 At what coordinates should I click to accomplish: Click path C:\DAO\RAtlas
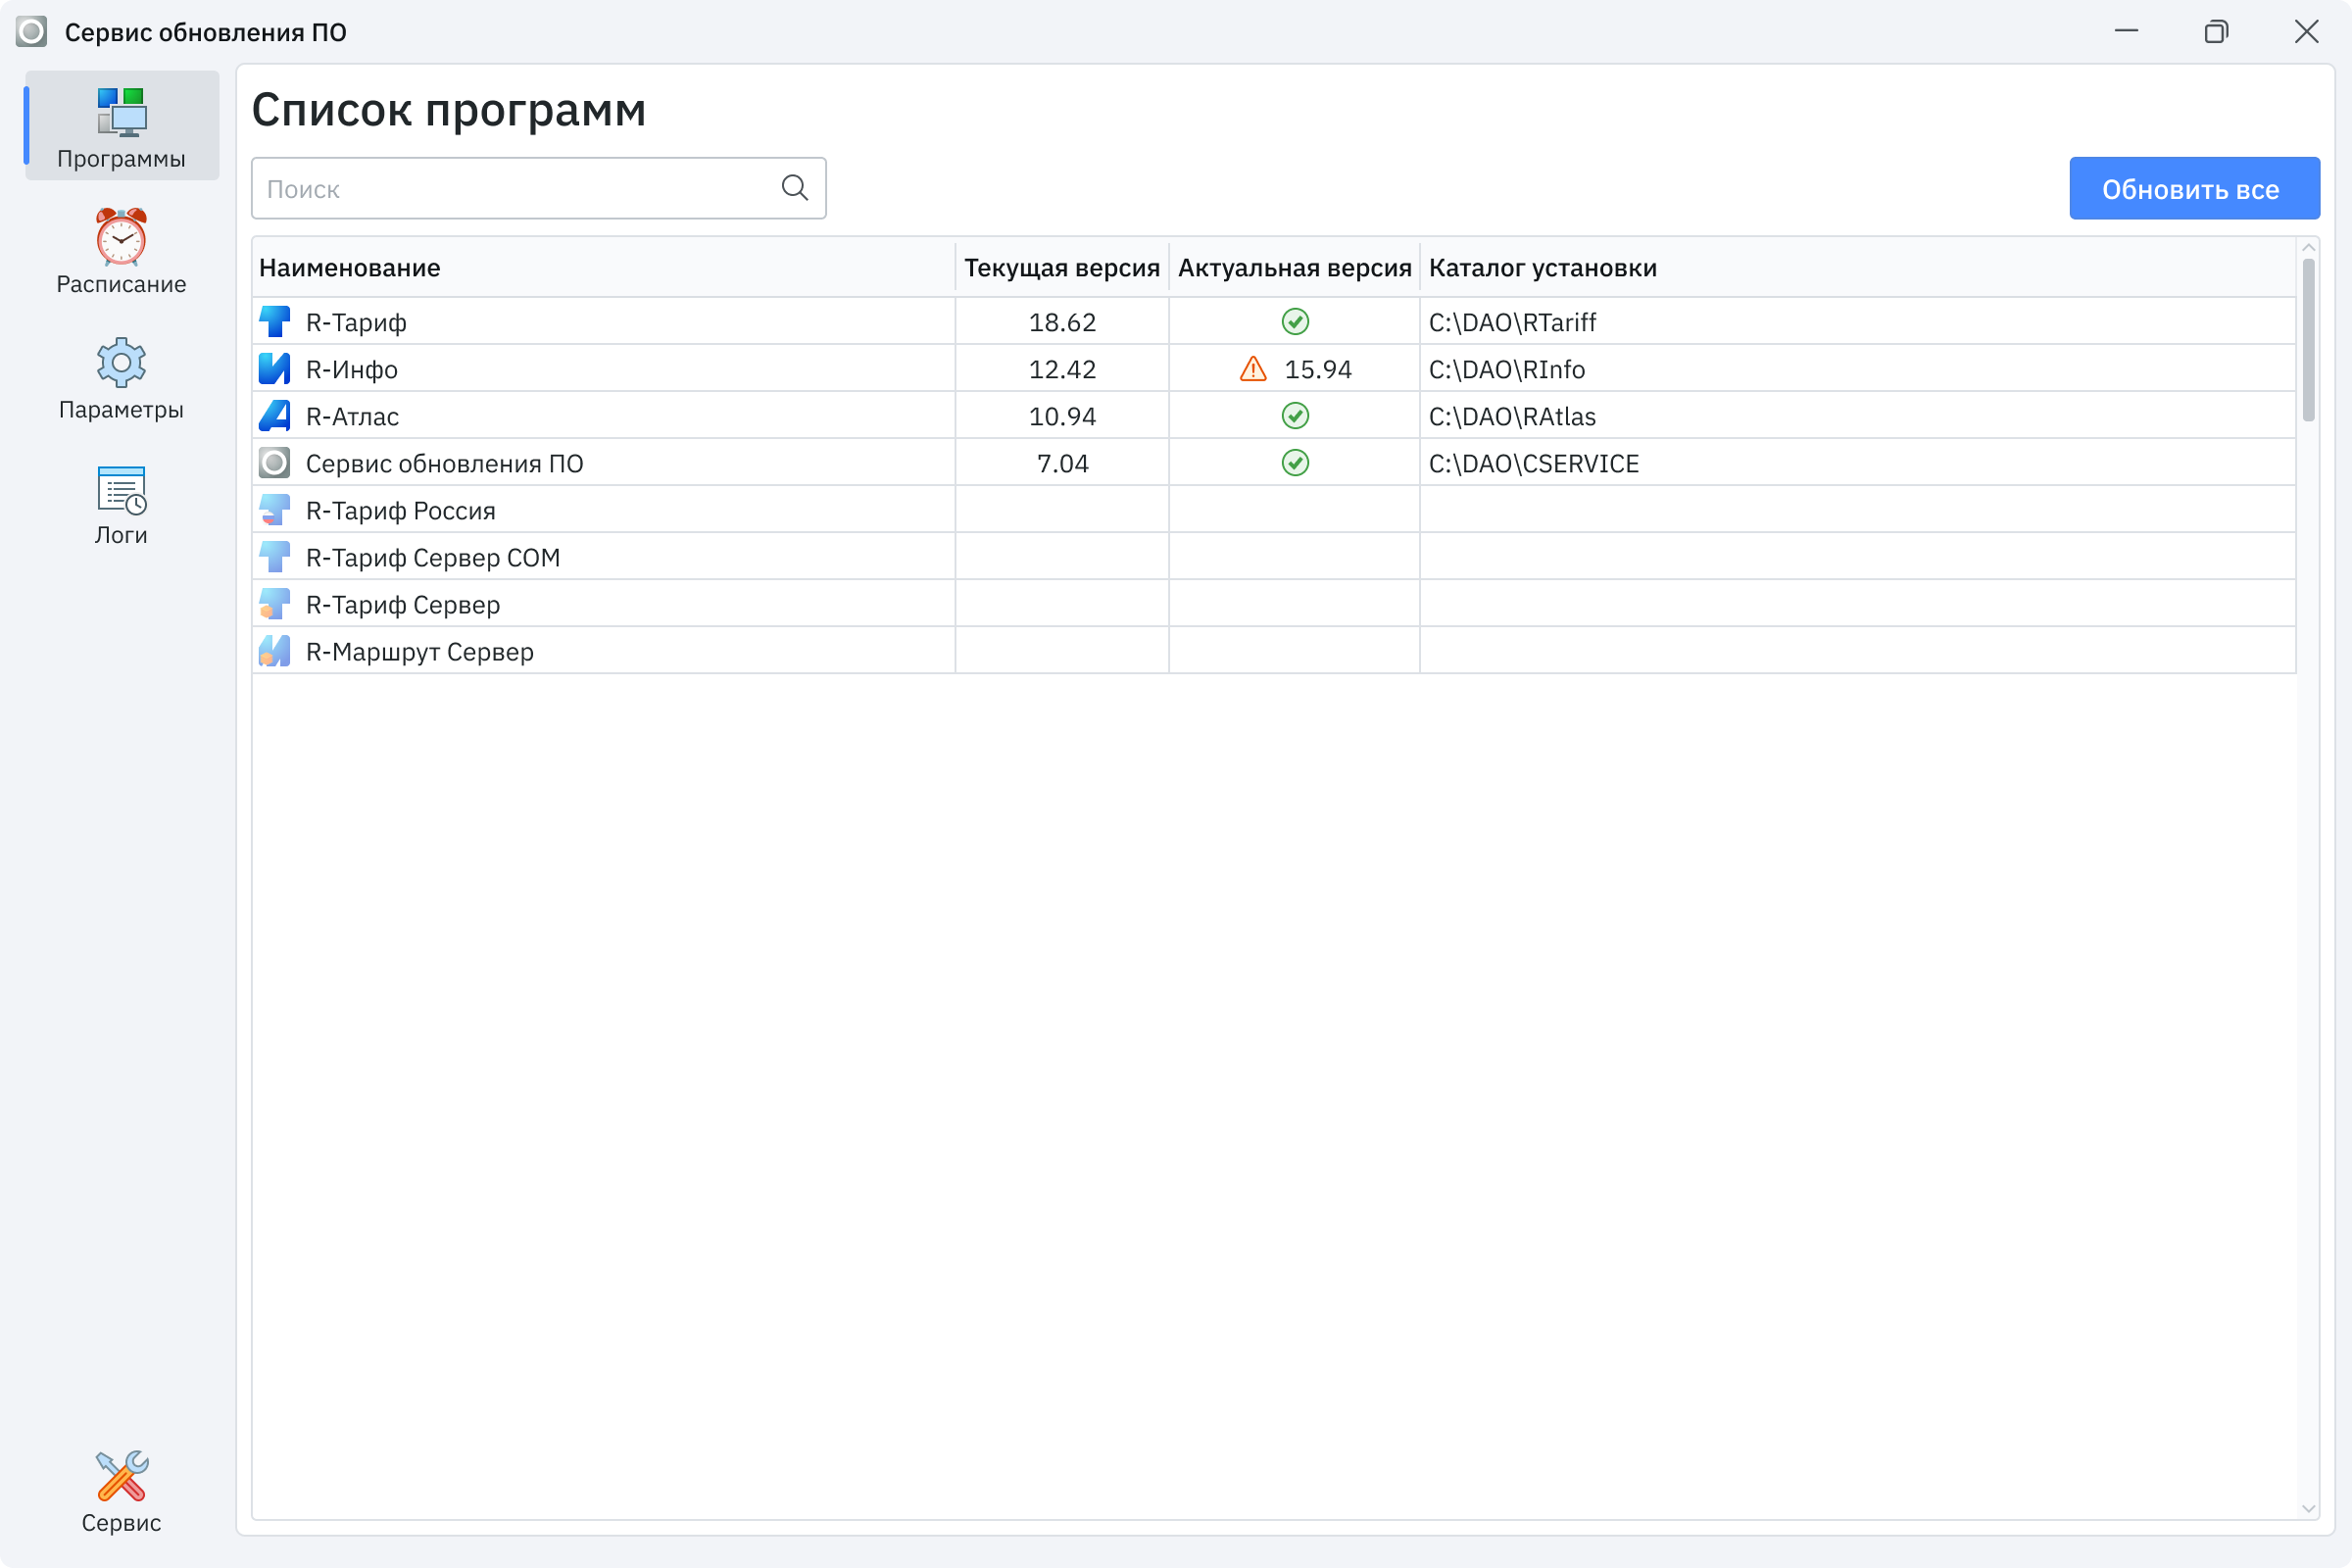pos(1512,417)
